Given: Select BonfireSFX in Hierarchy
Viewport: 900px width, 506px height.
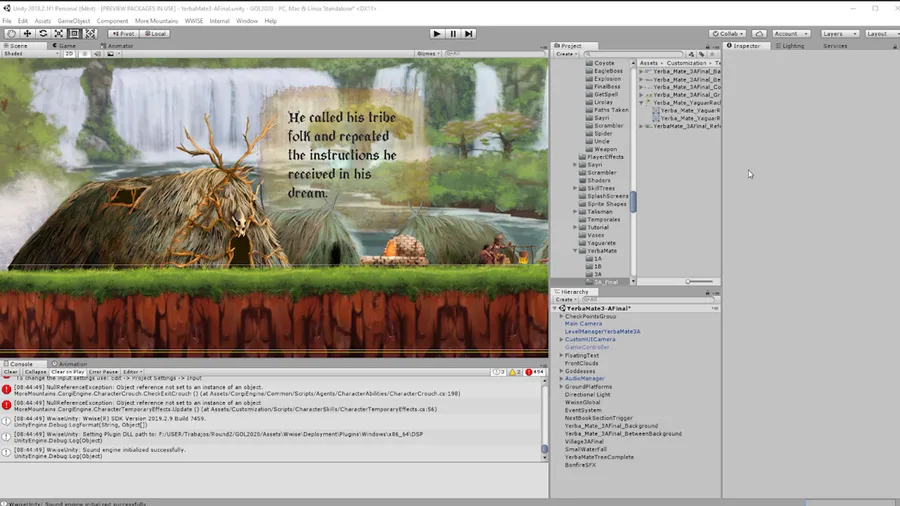Looking at the screenshot, I should pos(580,465).
